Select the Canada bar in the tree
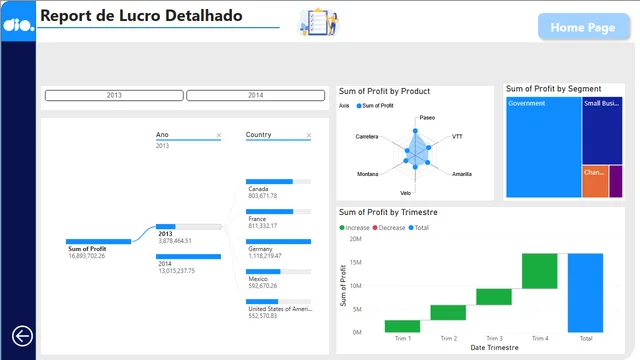640x360 pixels. coord(278,182)
